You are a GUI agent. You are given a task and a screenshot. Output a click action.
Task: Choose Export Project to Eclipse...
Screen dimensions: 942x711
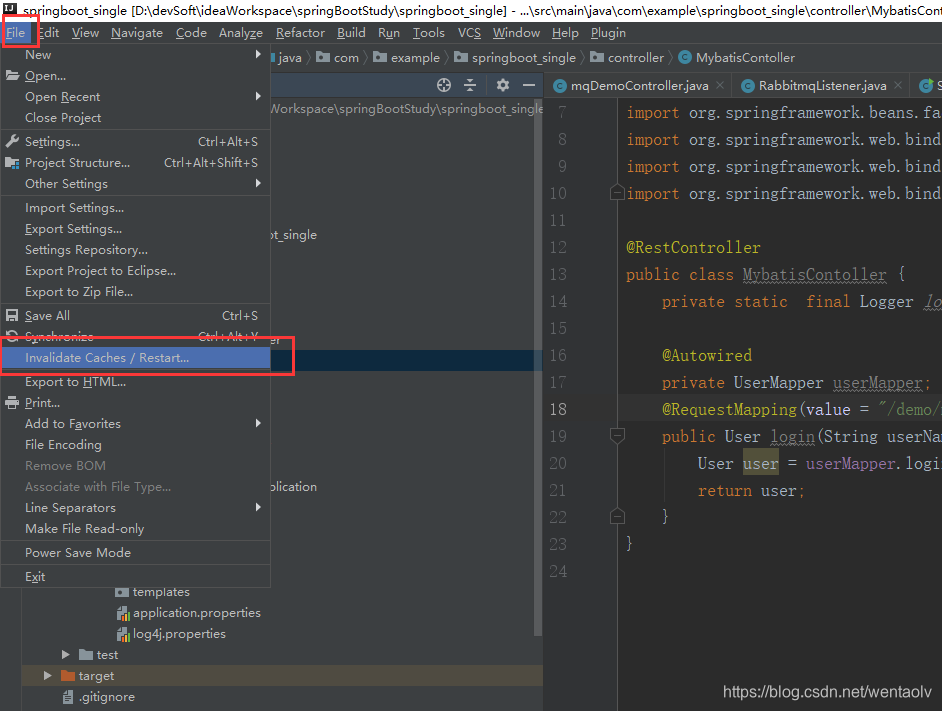[136, 271]
